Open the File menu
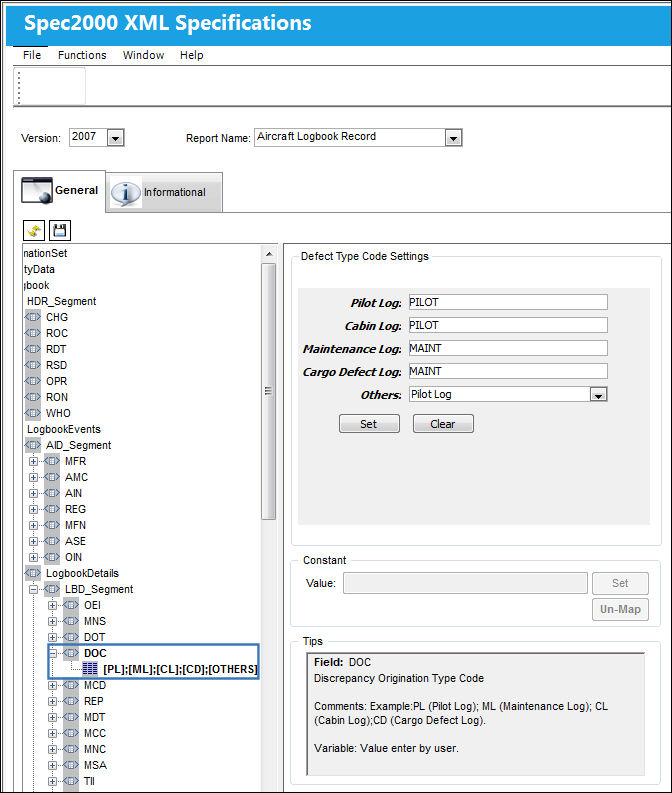Image resolution: width=672 pixels, height=793 pixels. [32, 55]
